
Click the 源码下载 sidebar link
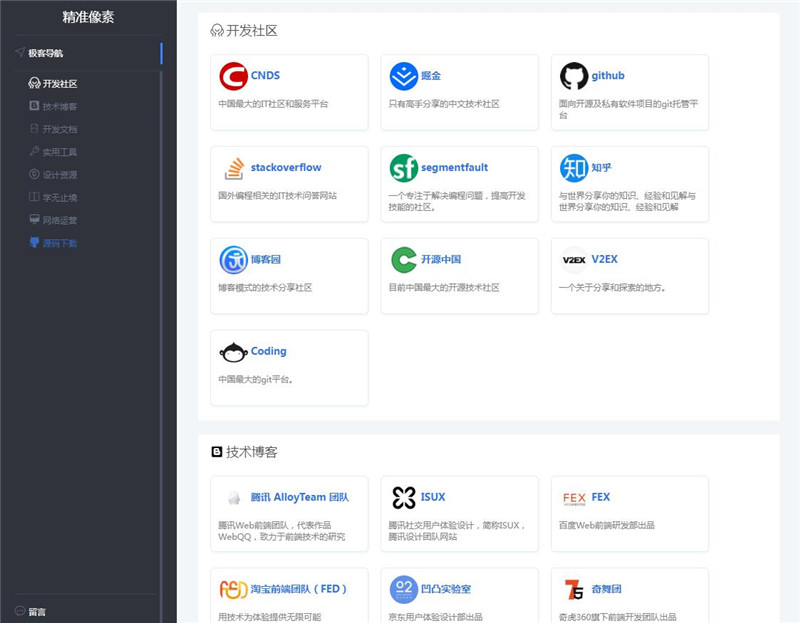point(59,243)
